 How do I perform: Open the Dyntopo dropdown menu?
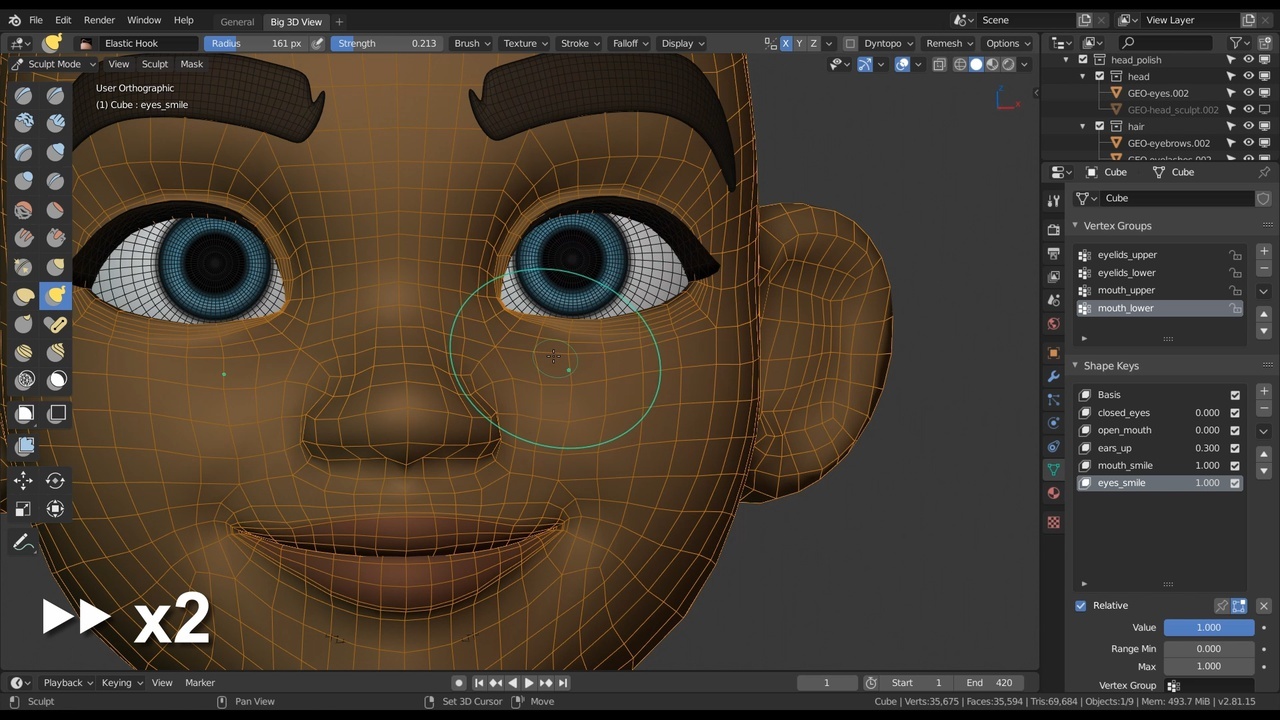[x=887, y=43]
